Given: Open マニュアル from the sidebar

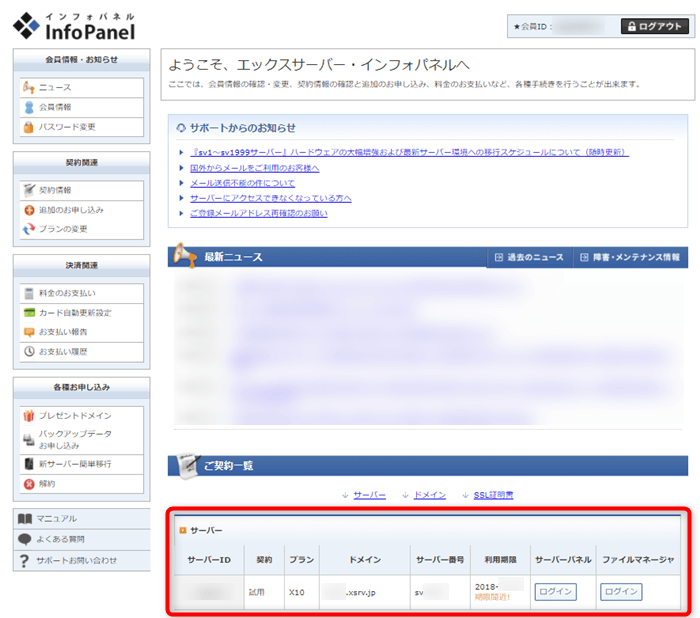Looking at the screenshot, I should click(x=56, y=518).
